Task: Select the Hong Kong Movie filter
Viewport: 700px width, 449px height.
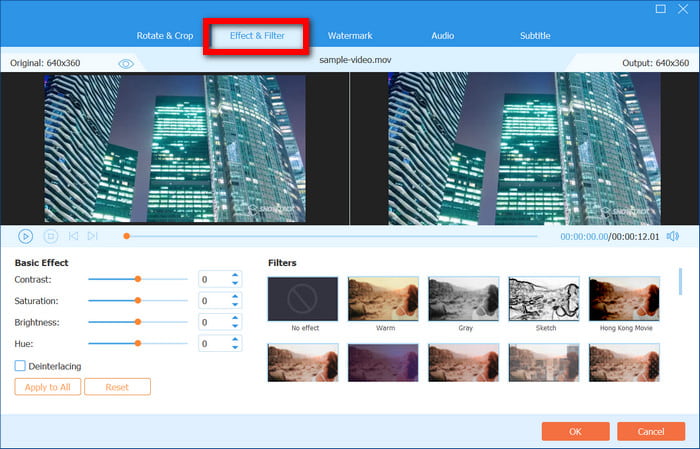Action: pyautogui.click(x=623, y=298)
